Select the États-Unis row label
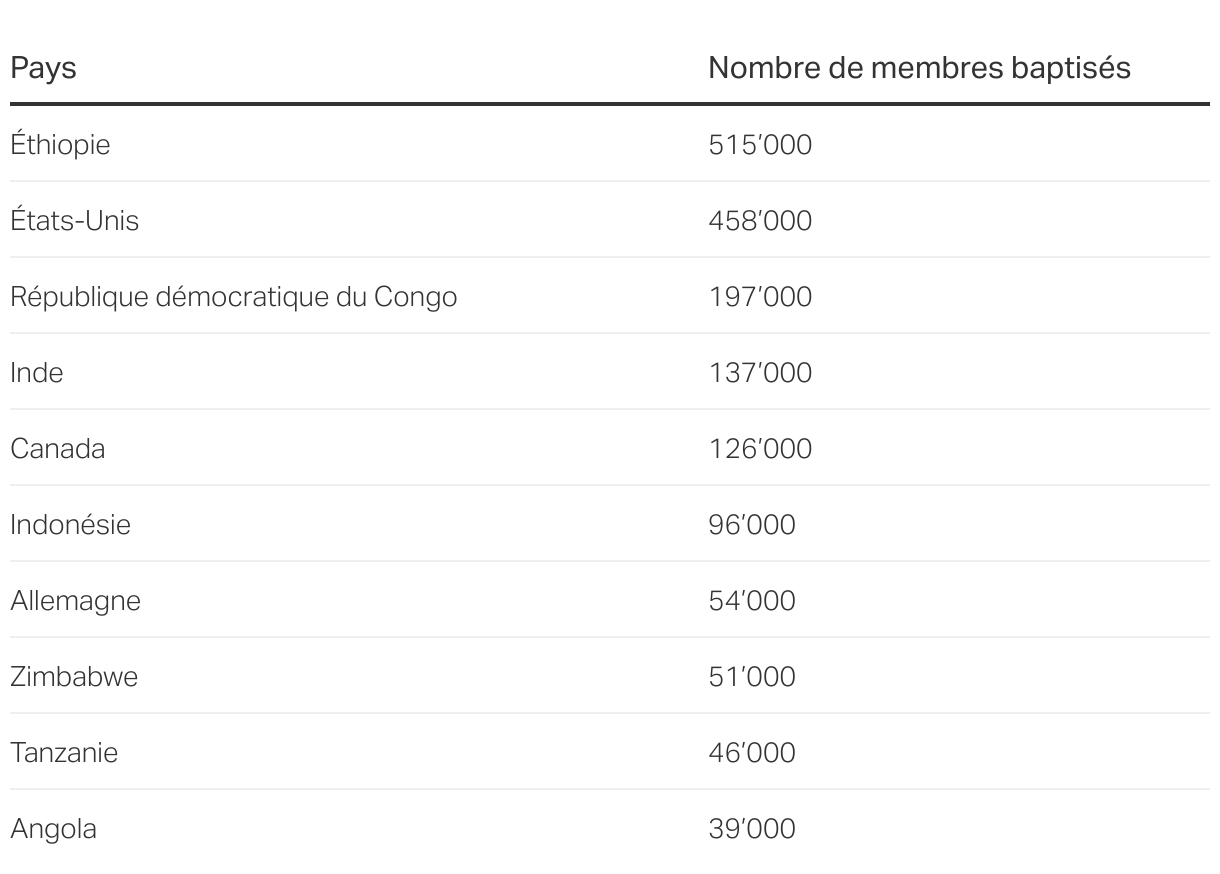This screenshot has height=874, width=1220. tap(74, 221)
